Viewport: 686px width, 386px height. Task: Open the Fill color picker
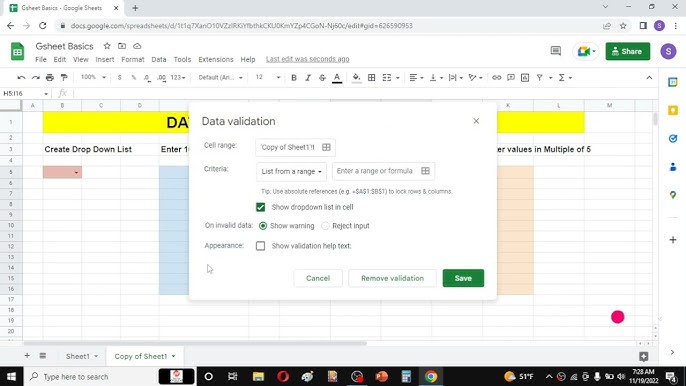click(357, 78)
